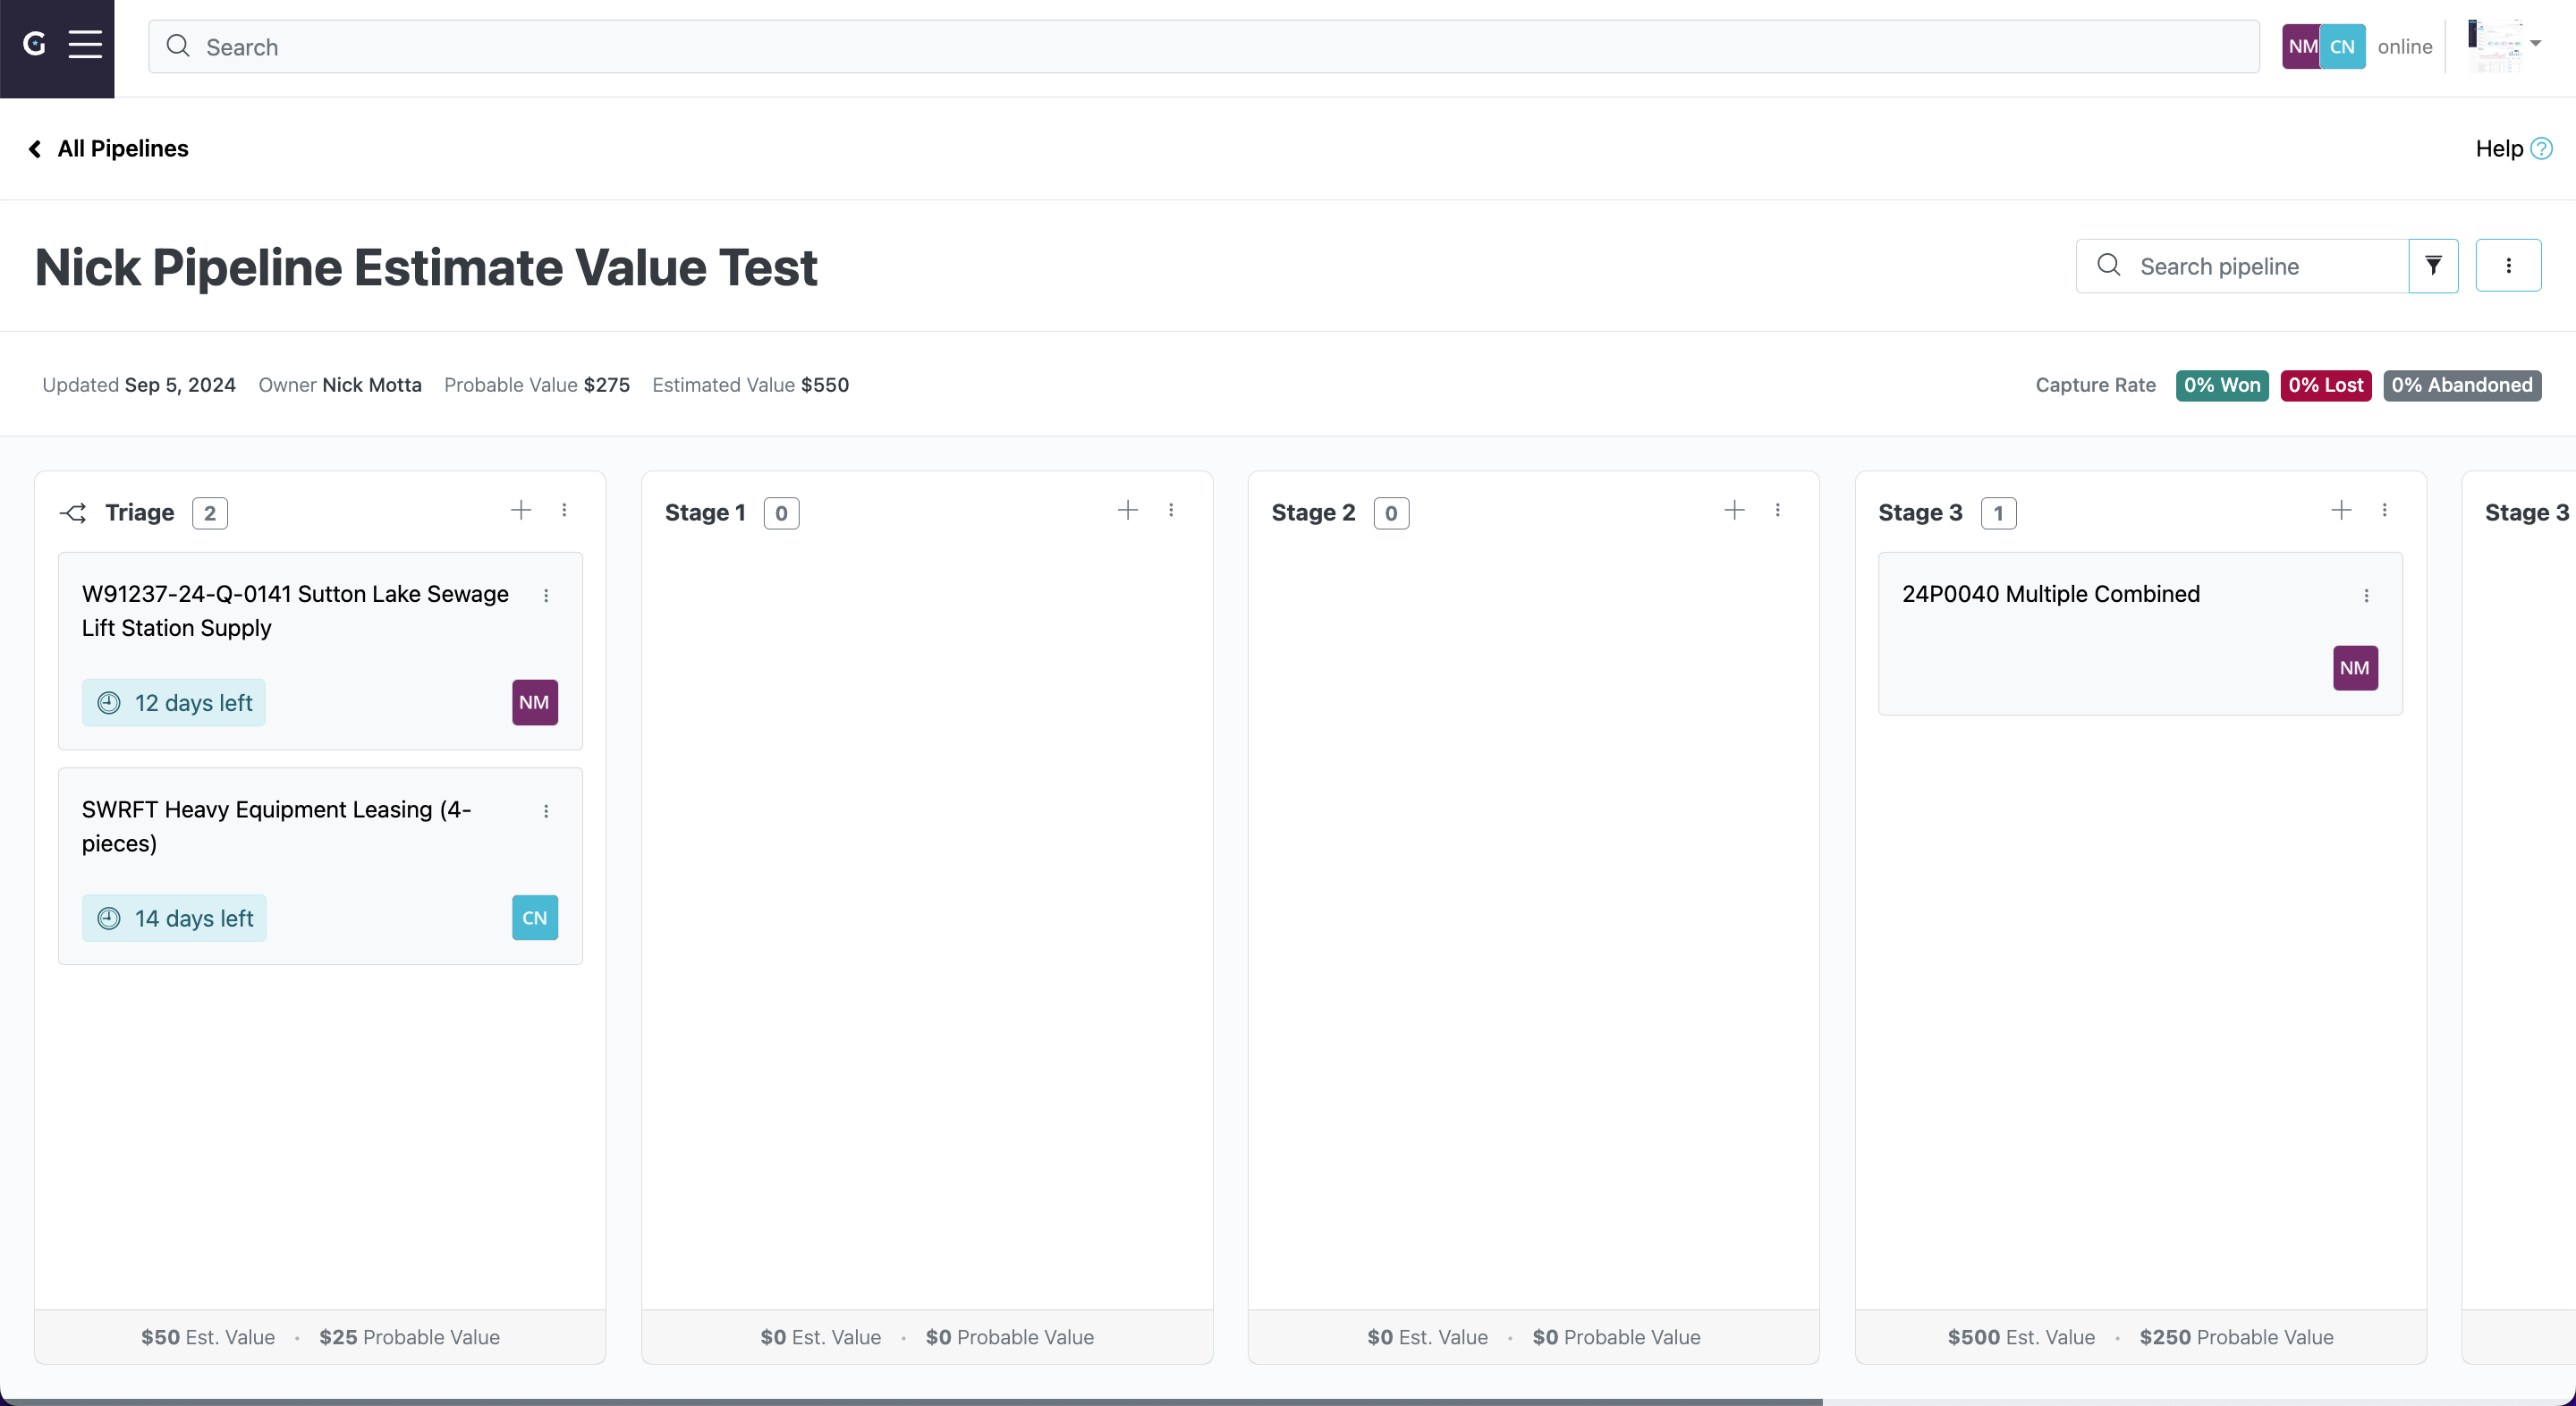This screenshot has width=2576, height=1406.
Task: Click the Capture Rate label
Action: [x=2096, y=385]
